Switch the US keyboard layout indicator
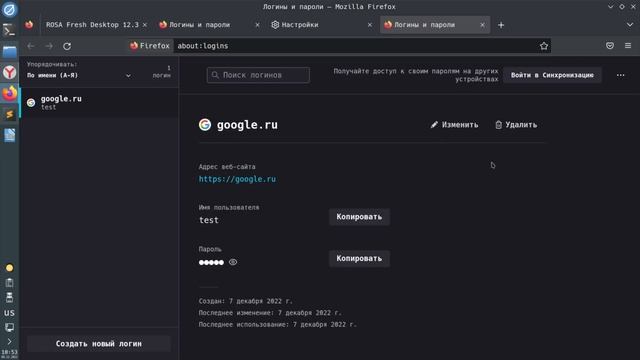 (9, 313)
